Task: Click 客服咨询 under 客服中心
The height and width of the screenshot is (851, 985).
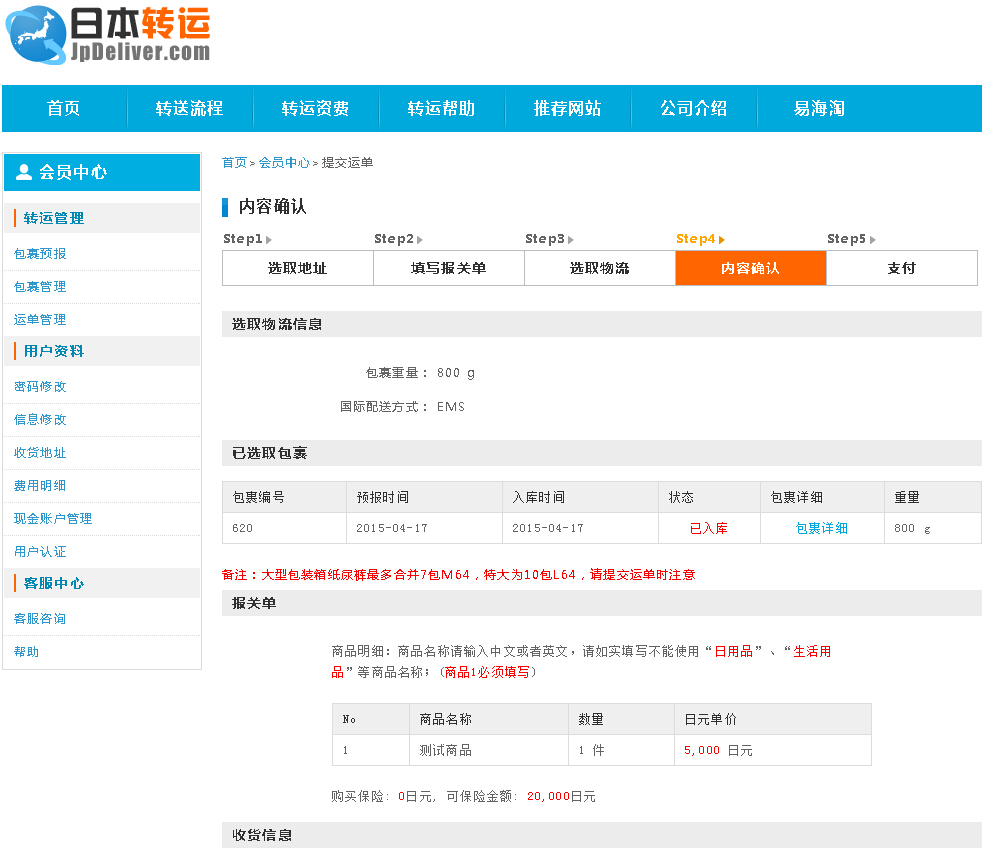Action: point(40,618)
